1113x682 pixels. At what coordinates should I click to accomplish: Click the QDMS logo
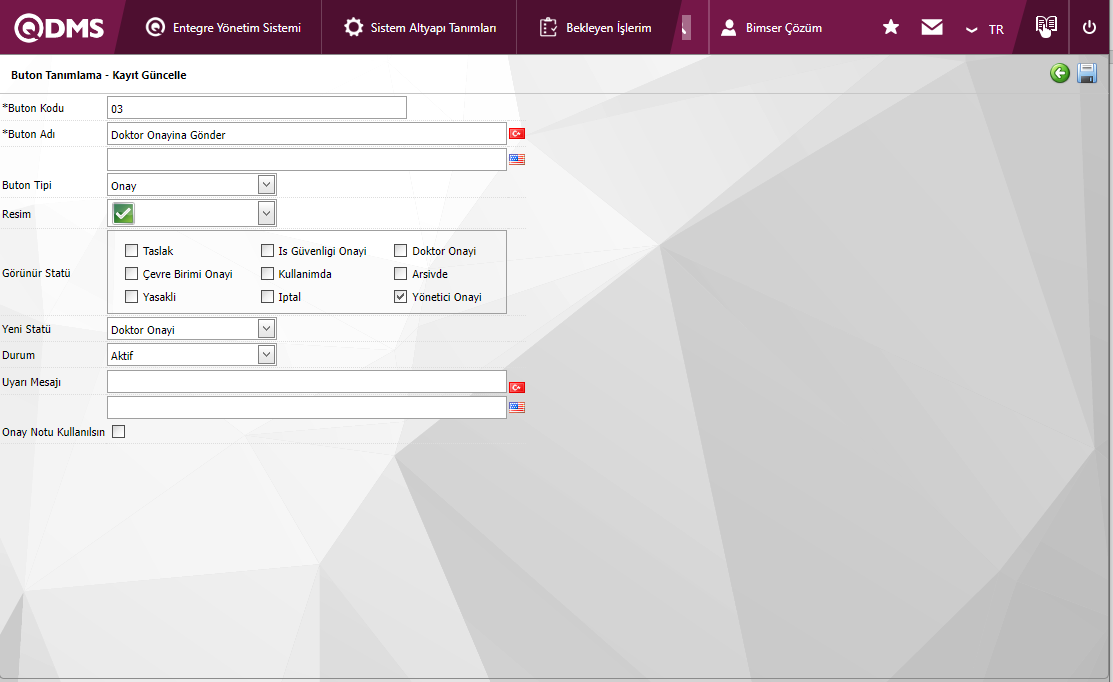[59, 28]
